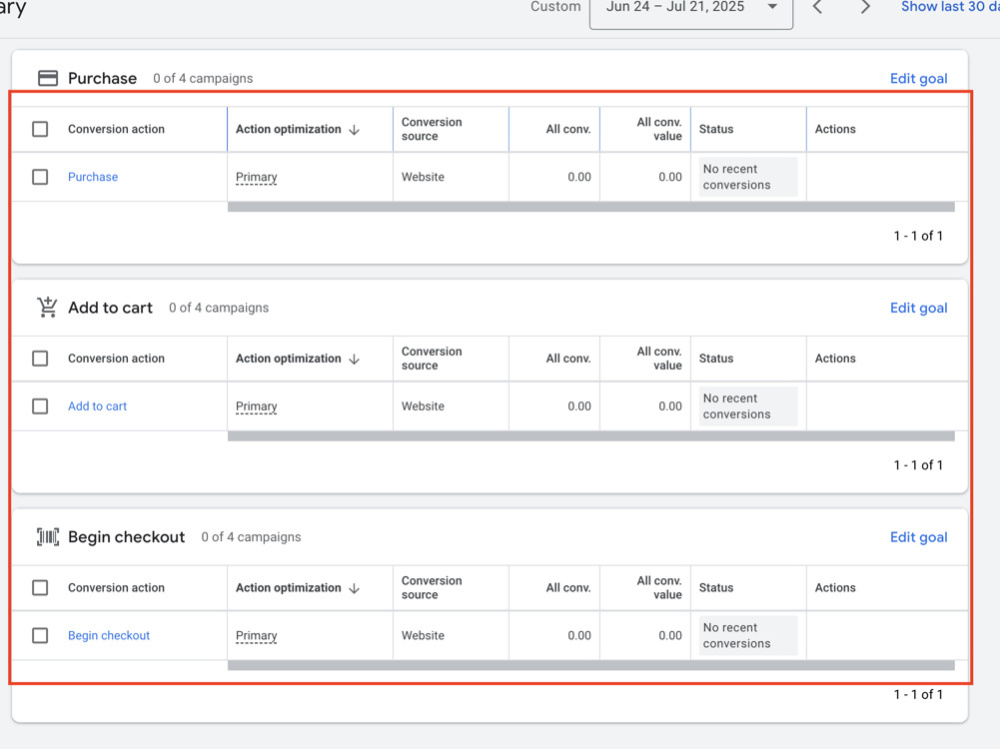The width and height of the screenshot is (1000, 749).
Task: Click horizontal scrollbar under Purchase table
Action: [x=591, y=207]
